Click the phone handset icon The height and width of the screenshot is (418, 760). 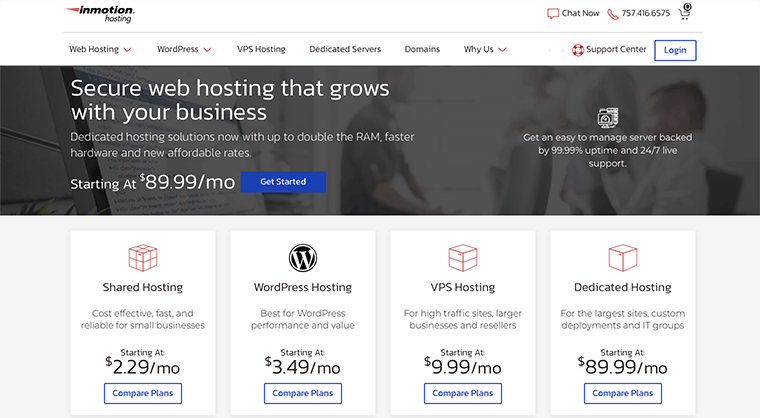[613, 14]
